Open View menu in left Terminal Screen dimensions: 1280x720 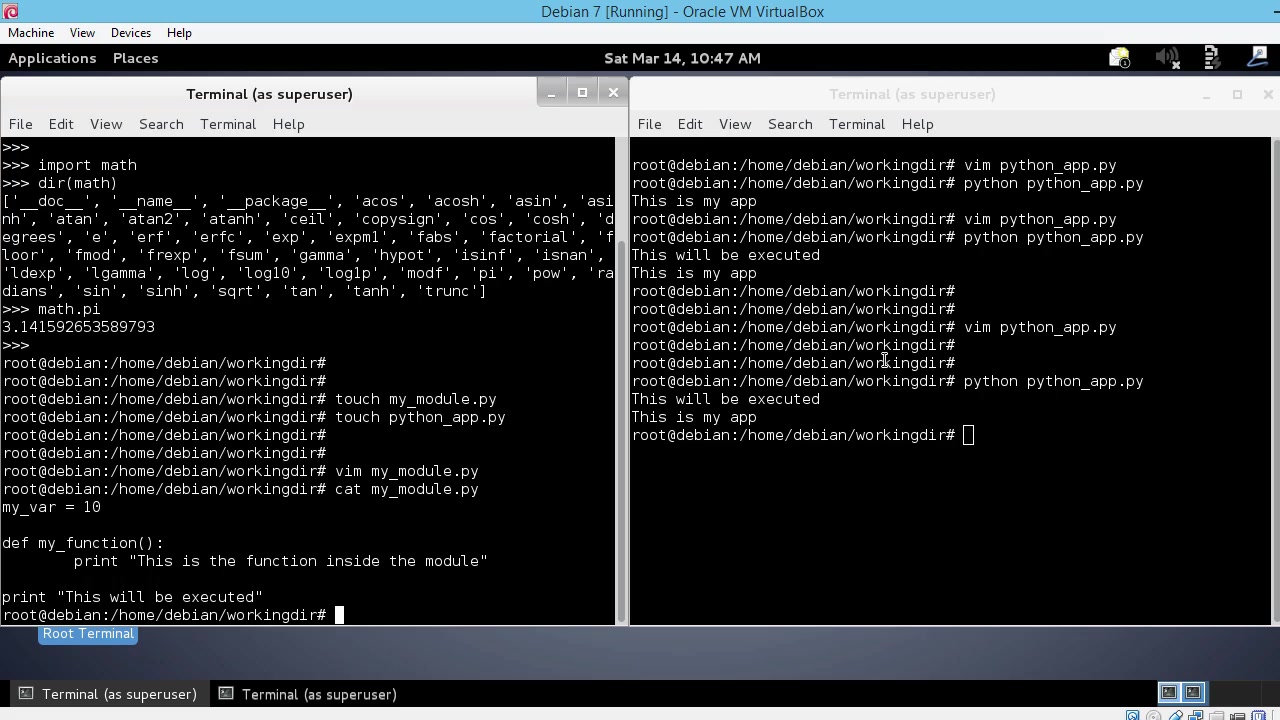coord(106,124)
